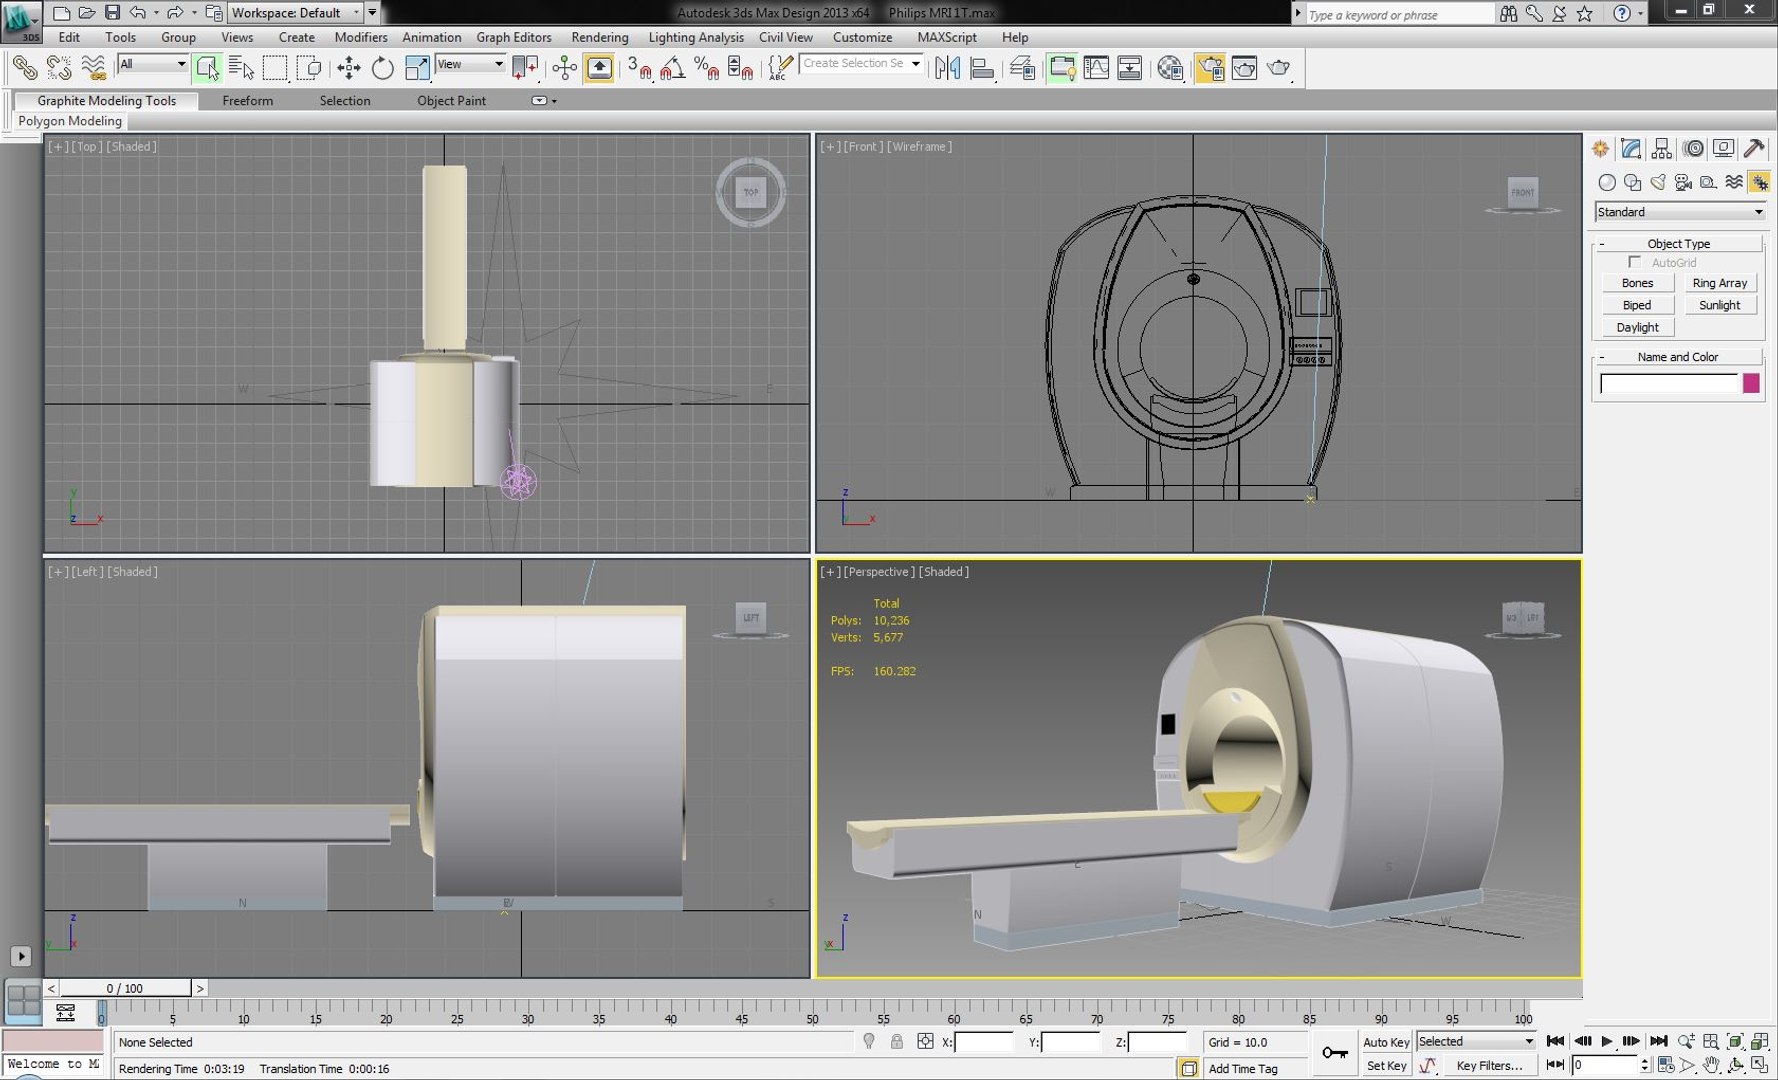The image size is (1778, 1080).
Task: Select the Scale transform tool
Action: point(417,68)
